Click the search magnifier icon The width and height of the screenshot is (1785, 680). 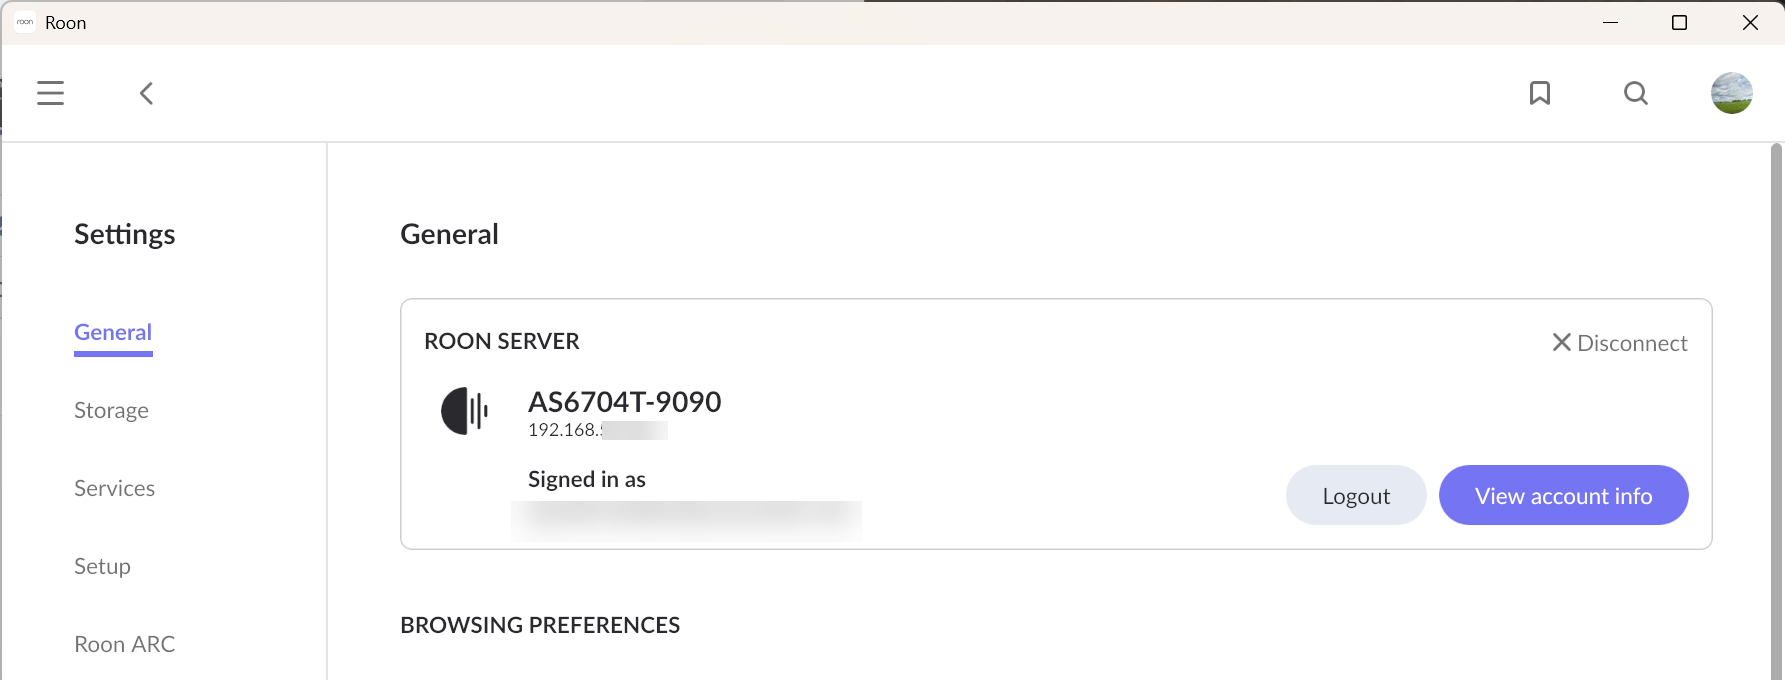pos(1636,93)
